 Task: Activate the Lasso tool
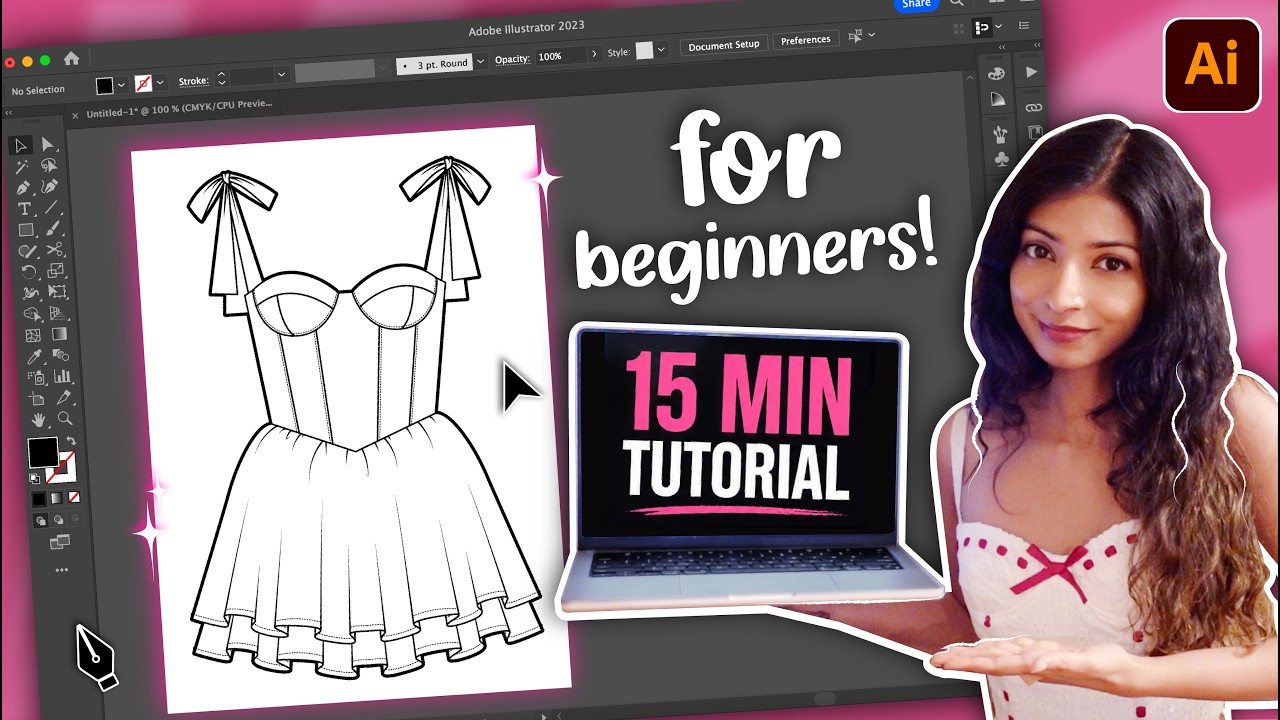click(49, 166)
